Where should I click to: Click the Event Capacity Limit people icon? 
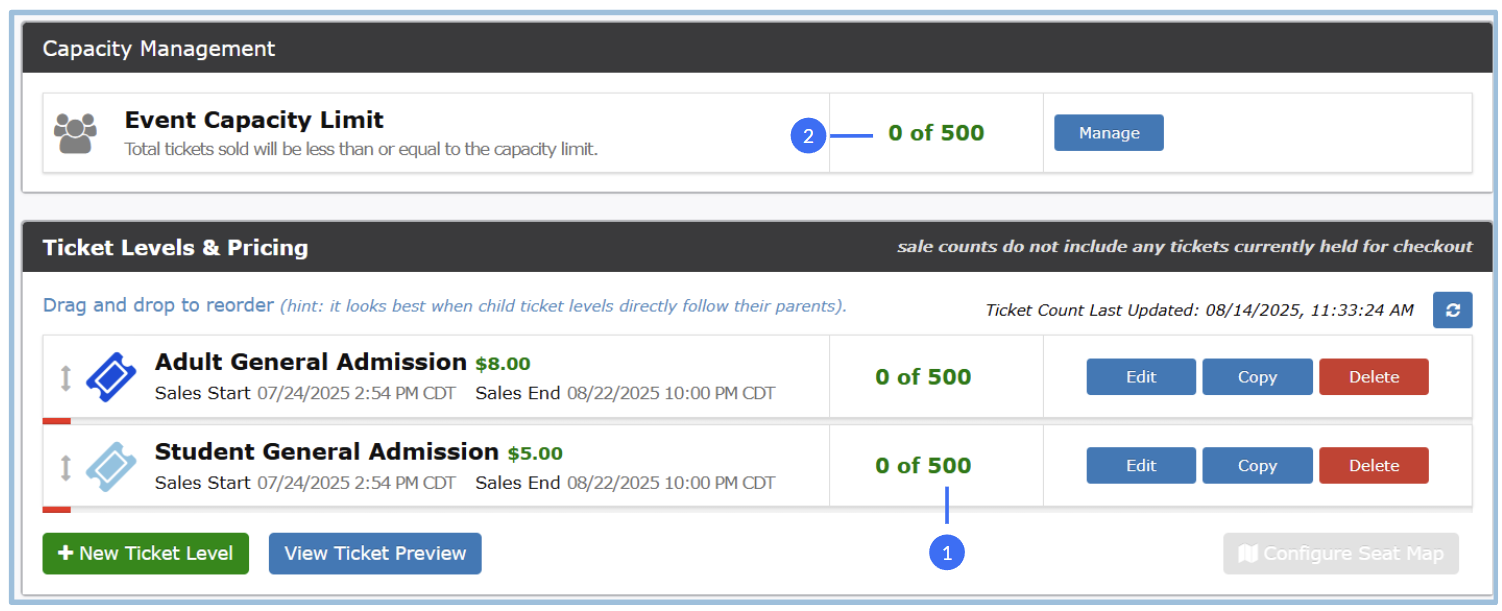click(76, 133)
